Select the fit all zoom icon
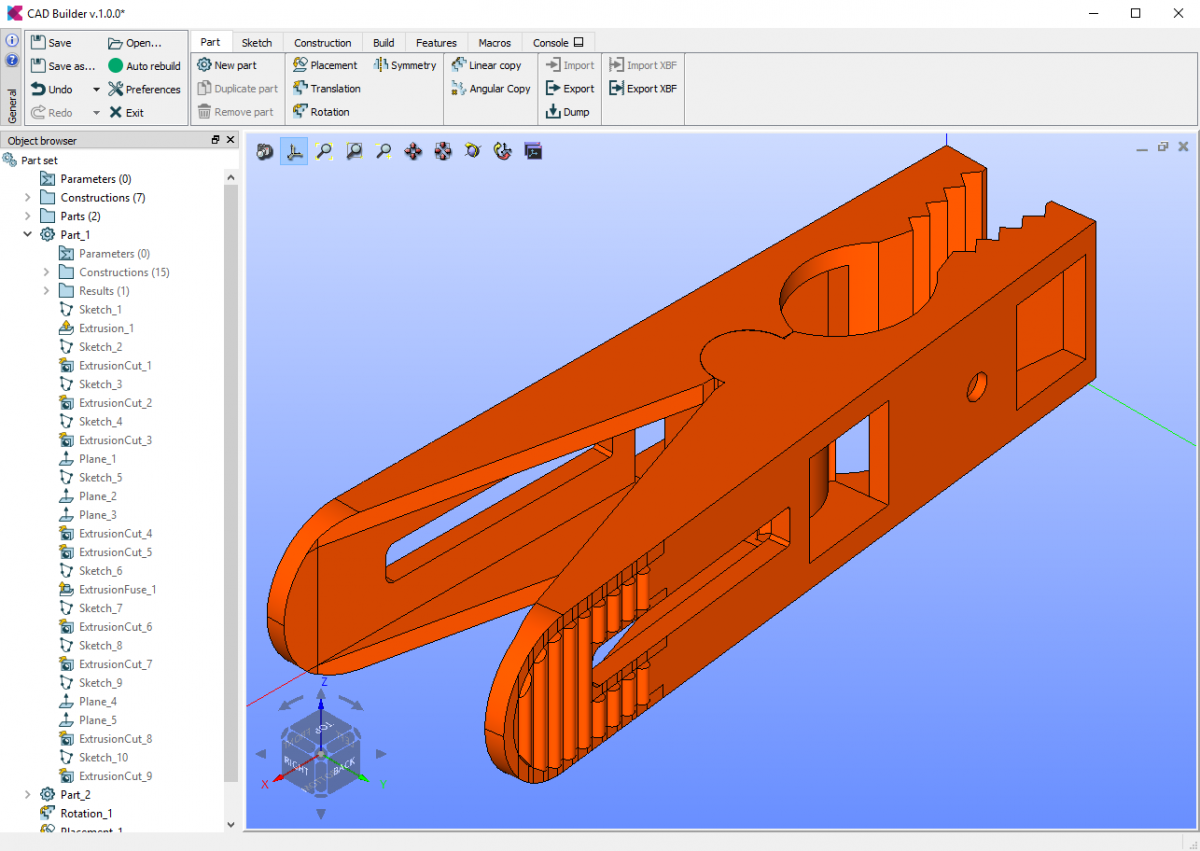The image size is (1200, 851). tap(324, 152)
